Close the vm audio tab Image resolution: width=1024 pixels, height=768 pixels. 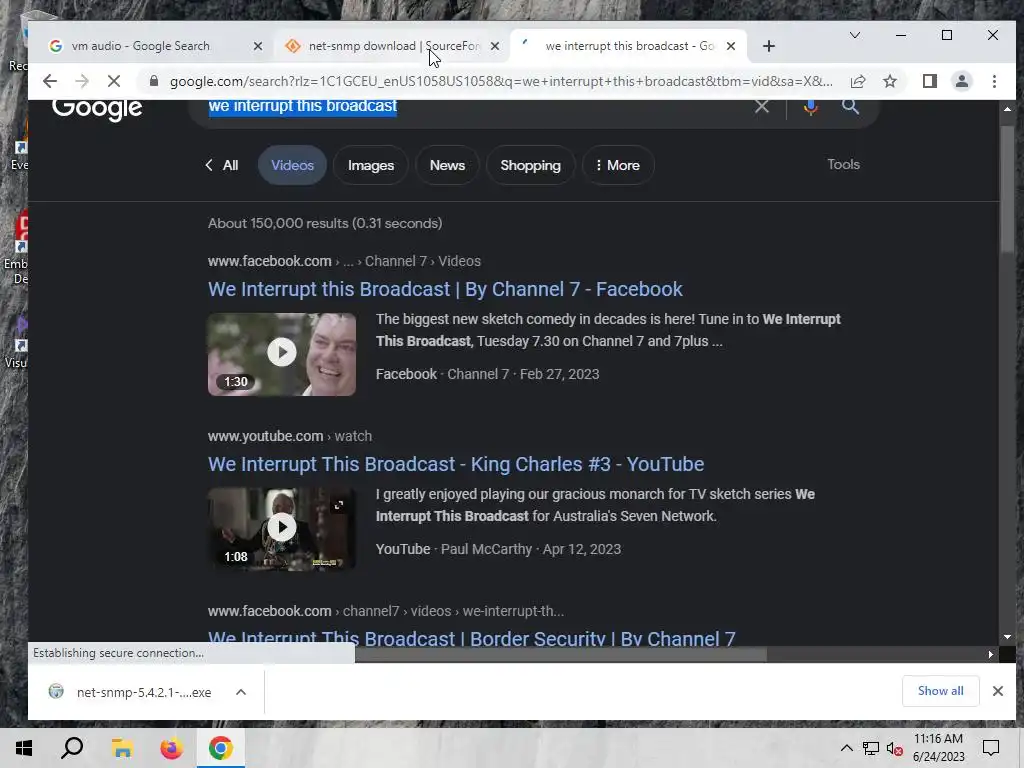click(x=257, y=46)
